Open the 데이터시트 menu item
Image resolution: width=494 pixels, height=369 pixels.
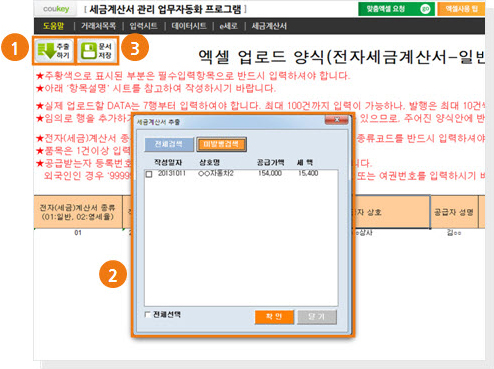189,26
